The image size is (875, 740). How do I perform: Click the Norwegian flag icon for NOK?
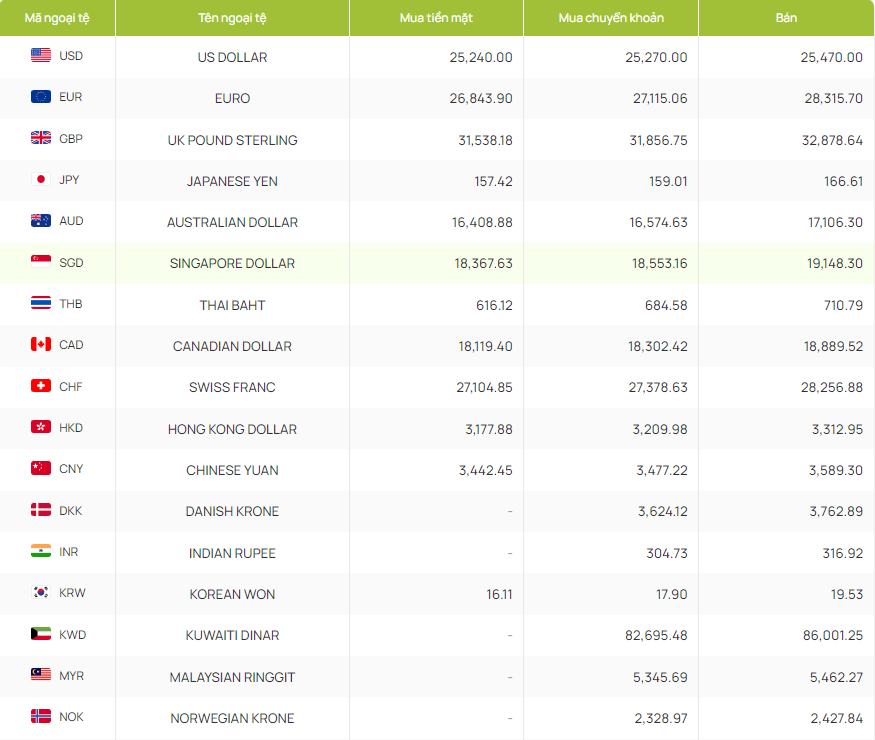point(41,717)
